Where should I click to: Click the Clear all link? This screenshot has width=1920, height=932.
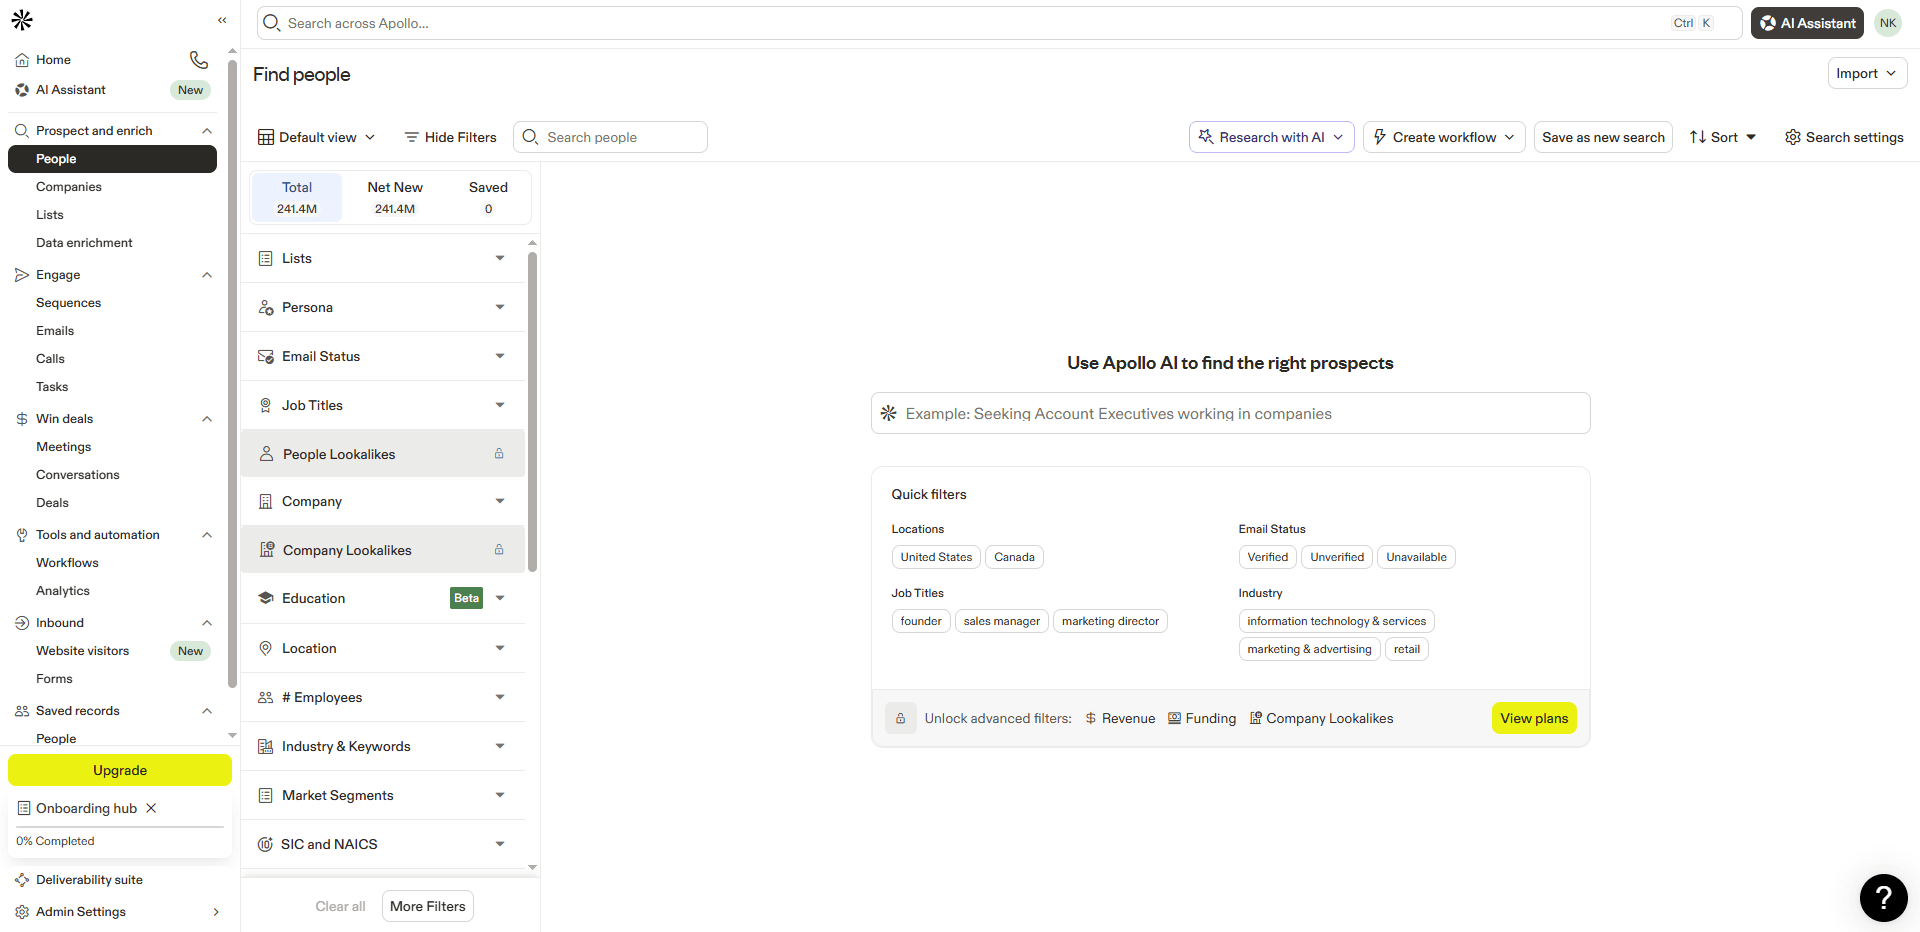click(340, 906)
